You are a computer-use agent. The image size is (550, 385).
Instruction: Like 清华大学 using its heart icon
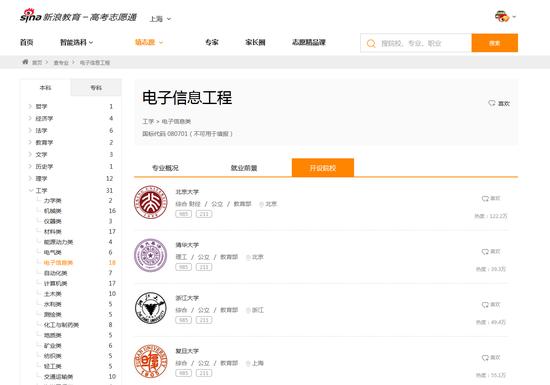485,252
